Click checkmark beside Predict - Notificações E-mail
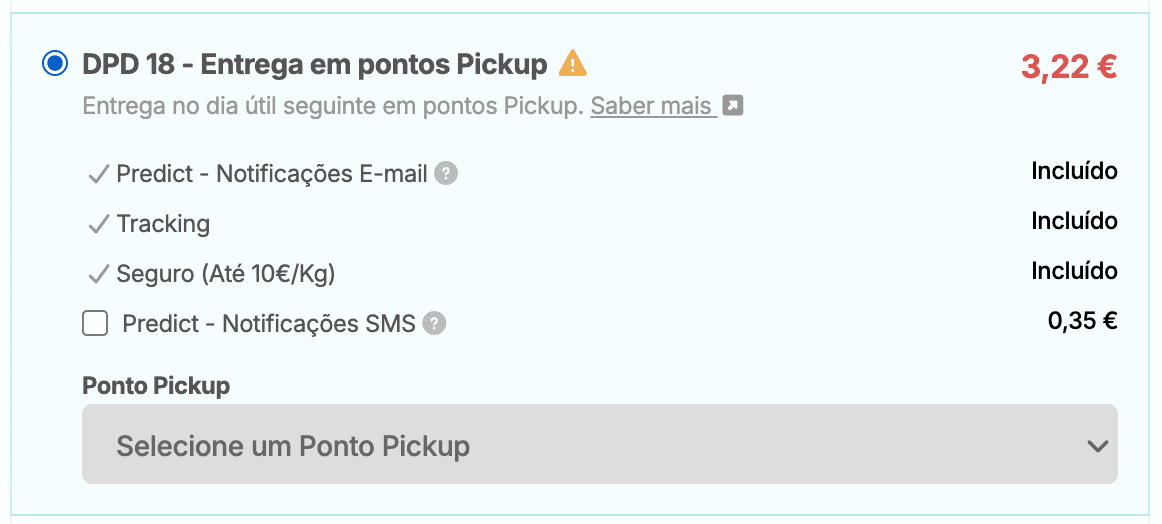The width and height of the screenshot is (1162, 524). click(x=98, y=174)
